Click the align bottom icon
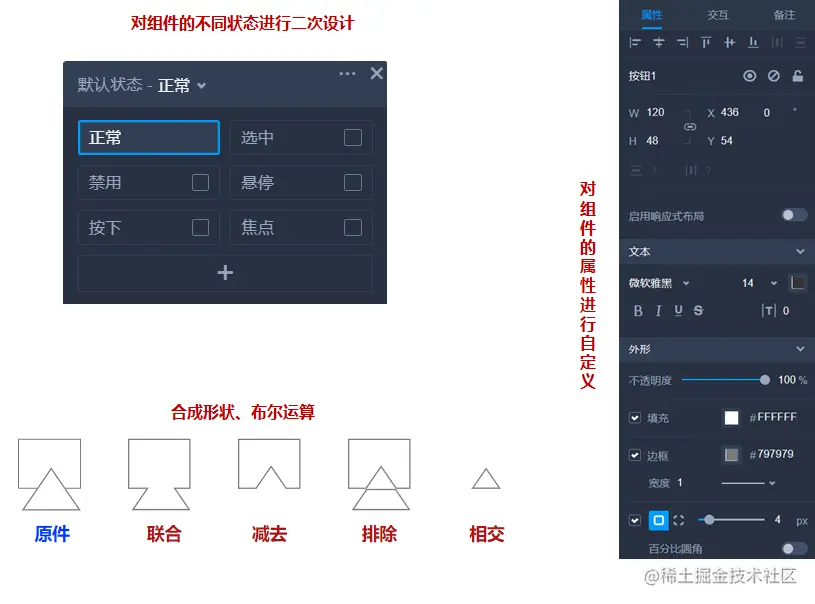Screen dimensions: 815x604 tap(753, 43)
